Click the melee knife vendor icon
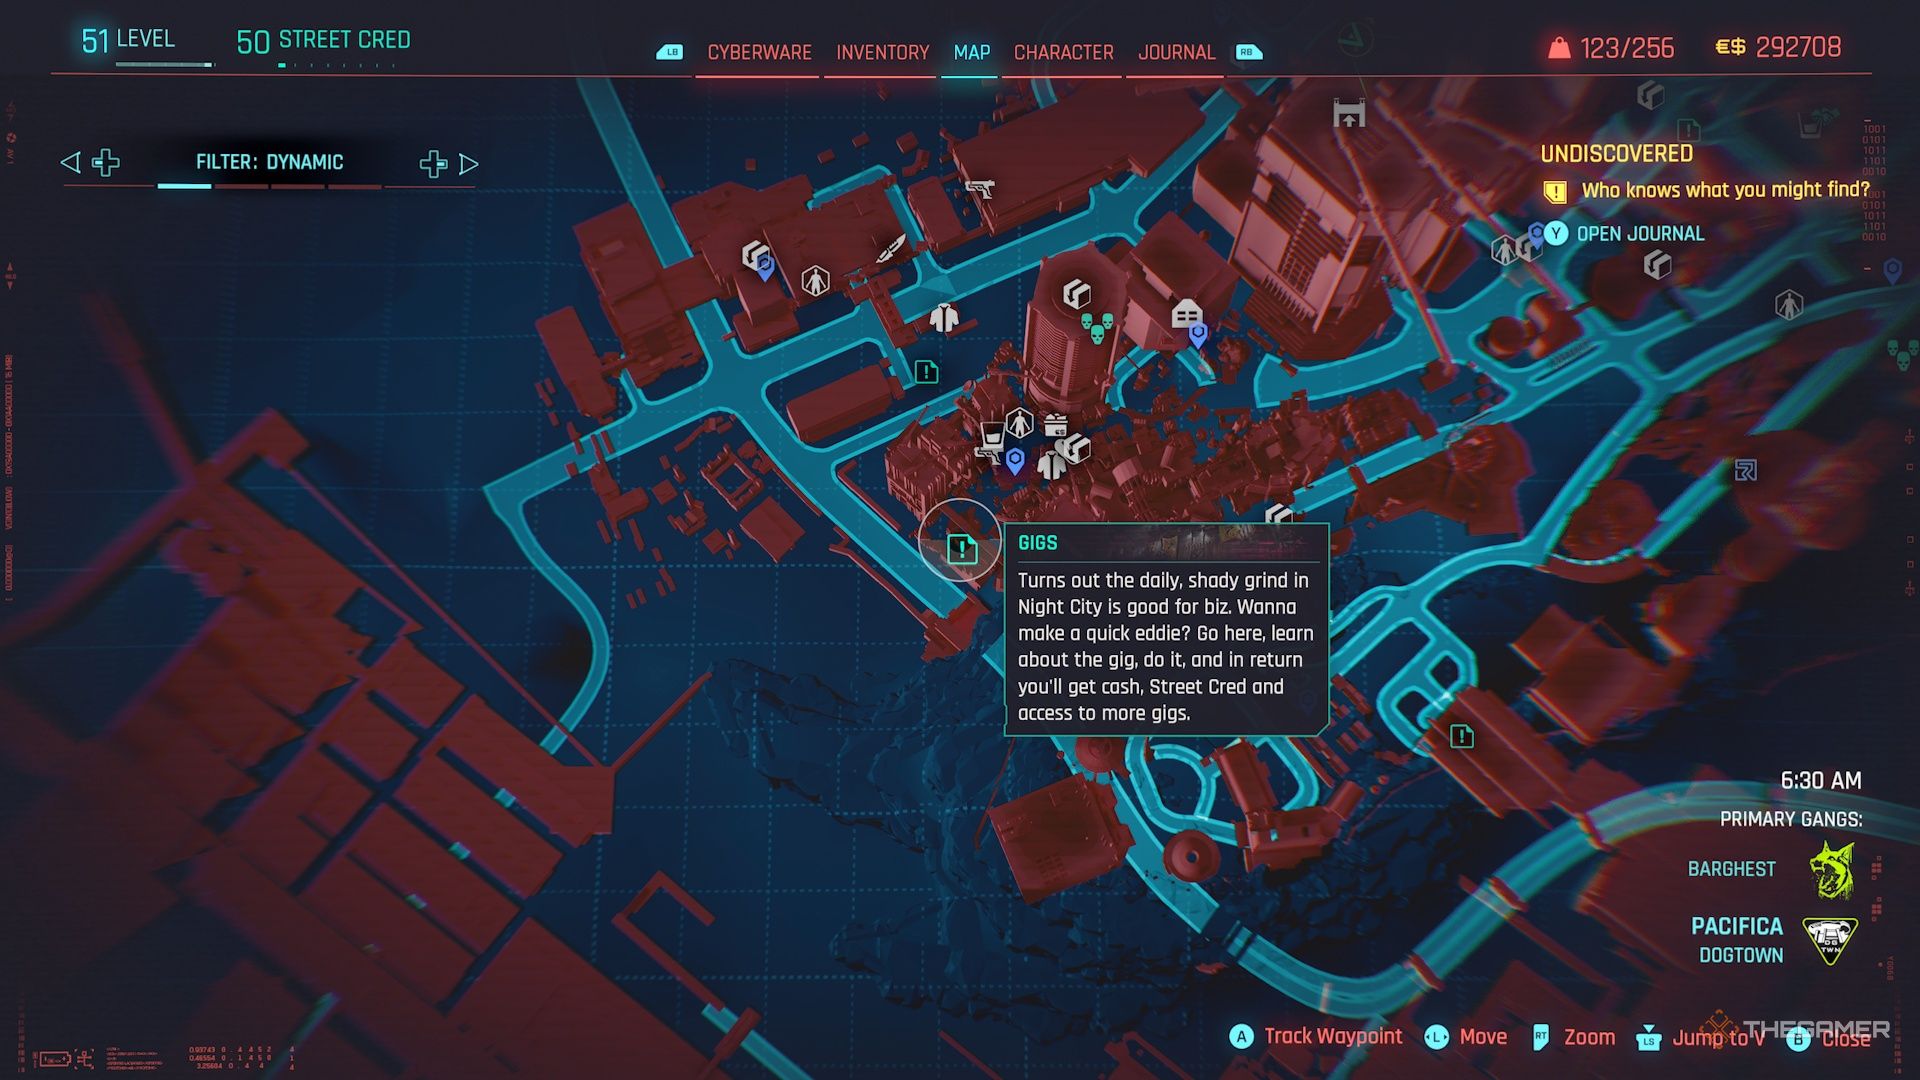The width and height of the screenshot is (1920, 1080). pyautogui.click(x=891, y=247)
